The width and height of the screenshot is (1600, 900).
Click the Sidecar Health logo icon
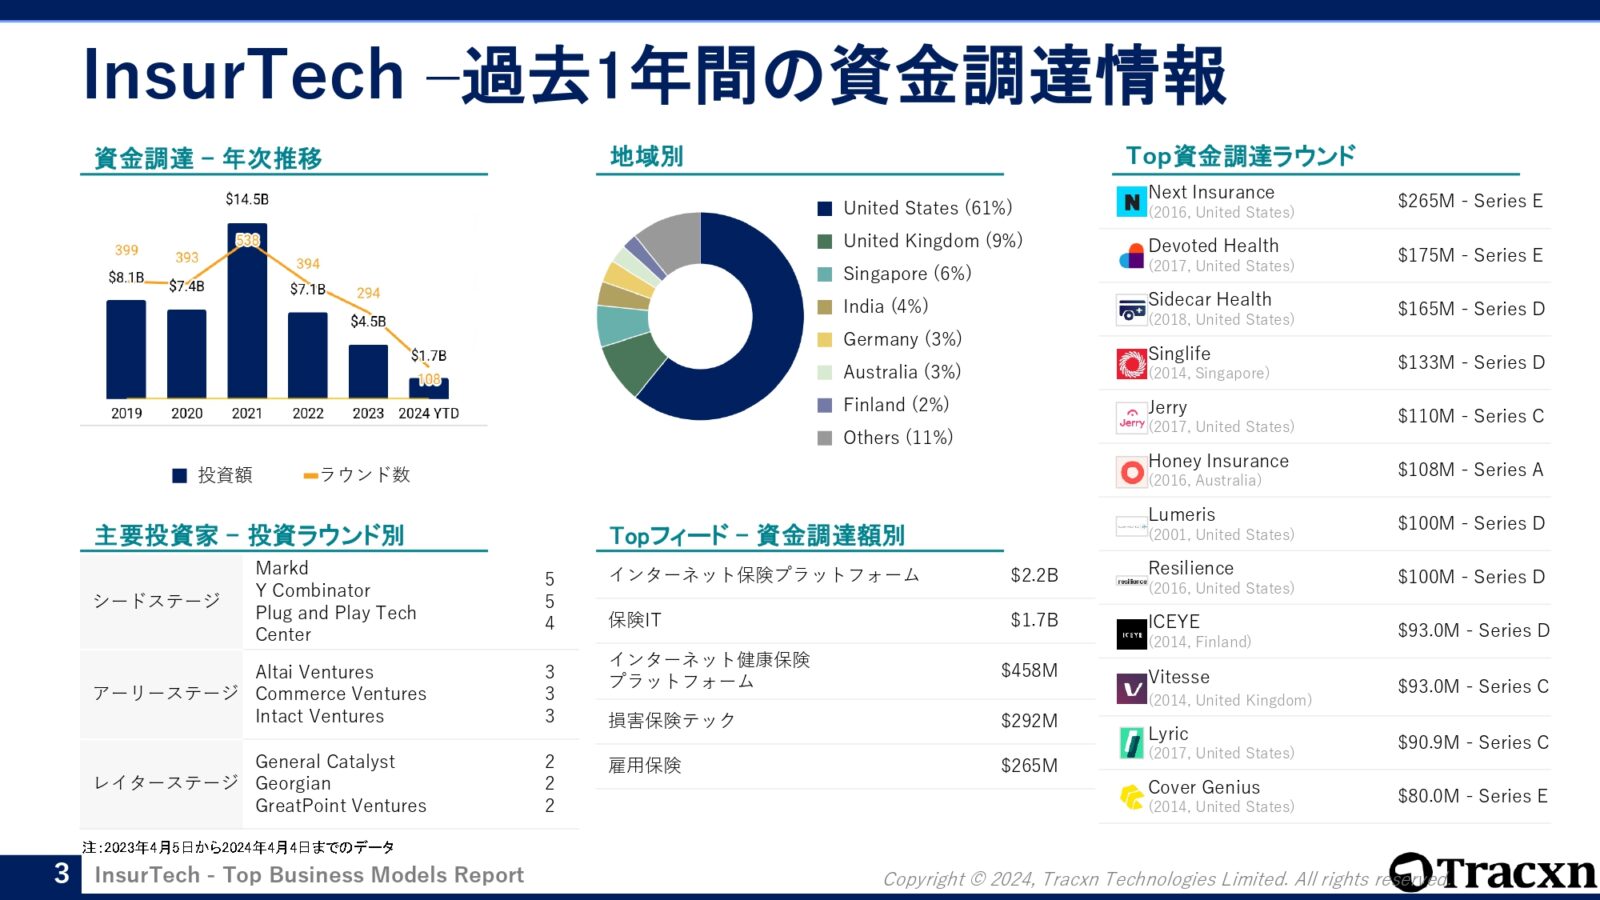[1132, 310]
